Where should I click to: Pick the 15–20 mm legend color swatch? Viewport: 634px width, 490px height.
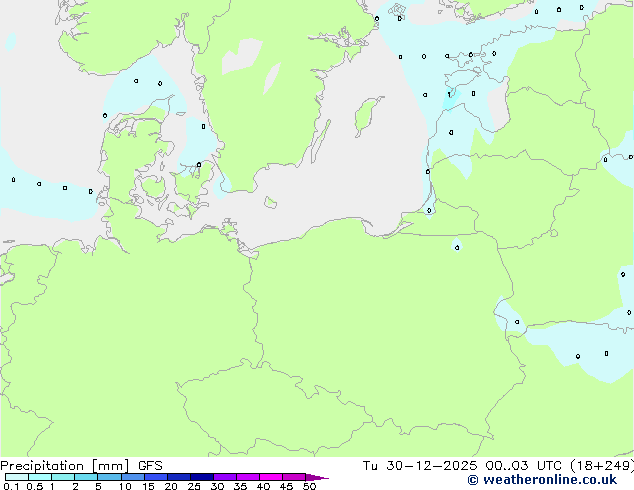point(156,477)
